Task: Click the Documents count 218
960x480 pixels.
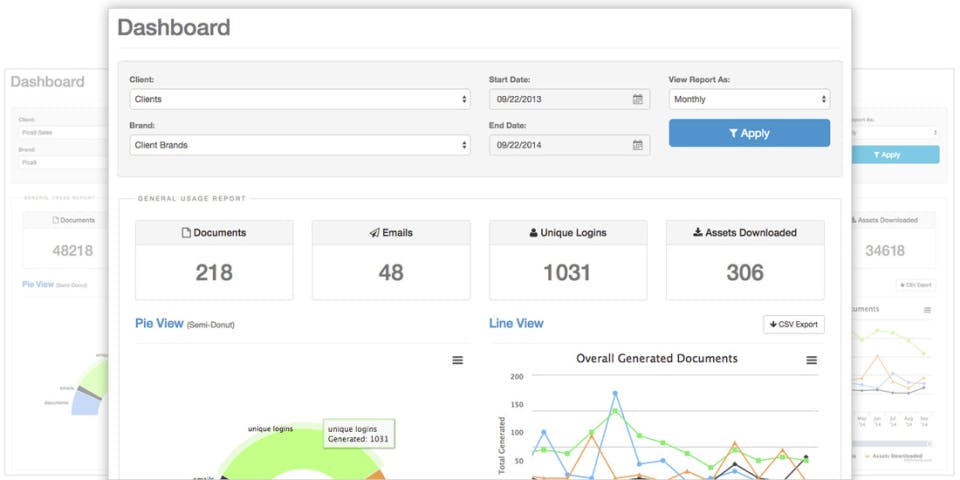Action: pos(214,273)
